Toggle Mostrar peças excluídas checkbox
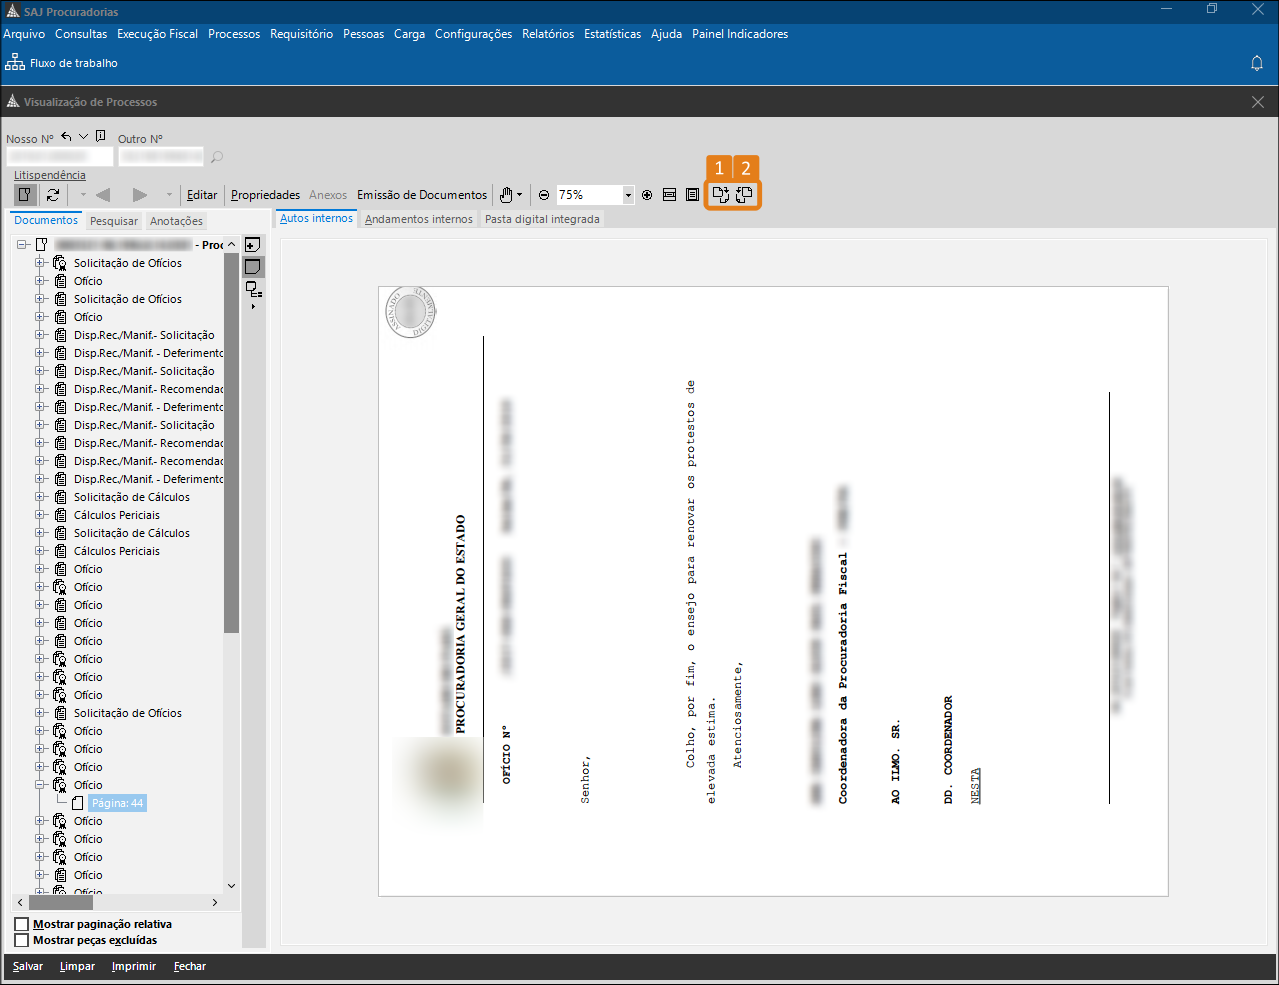The height and width of the screenshot is (985, 1279). [22, 940]
